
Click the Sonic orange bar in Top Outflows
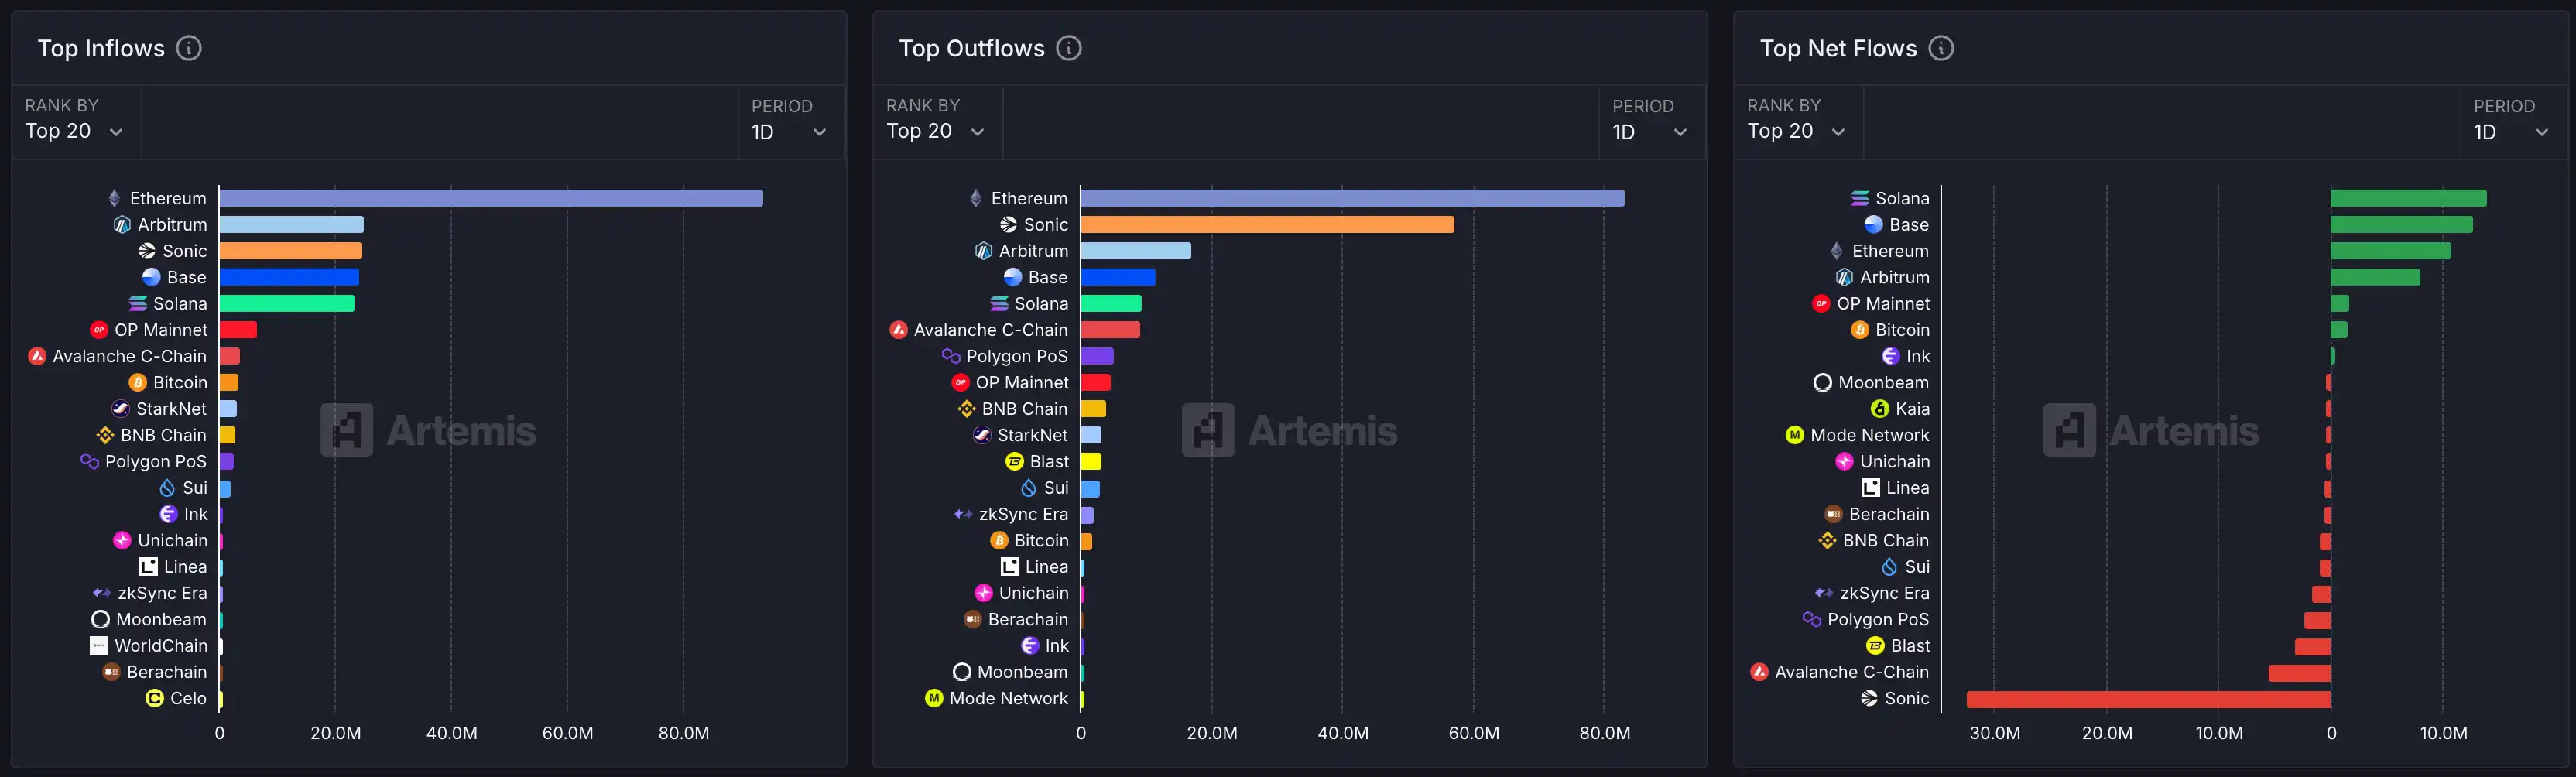click(1267, 225)
